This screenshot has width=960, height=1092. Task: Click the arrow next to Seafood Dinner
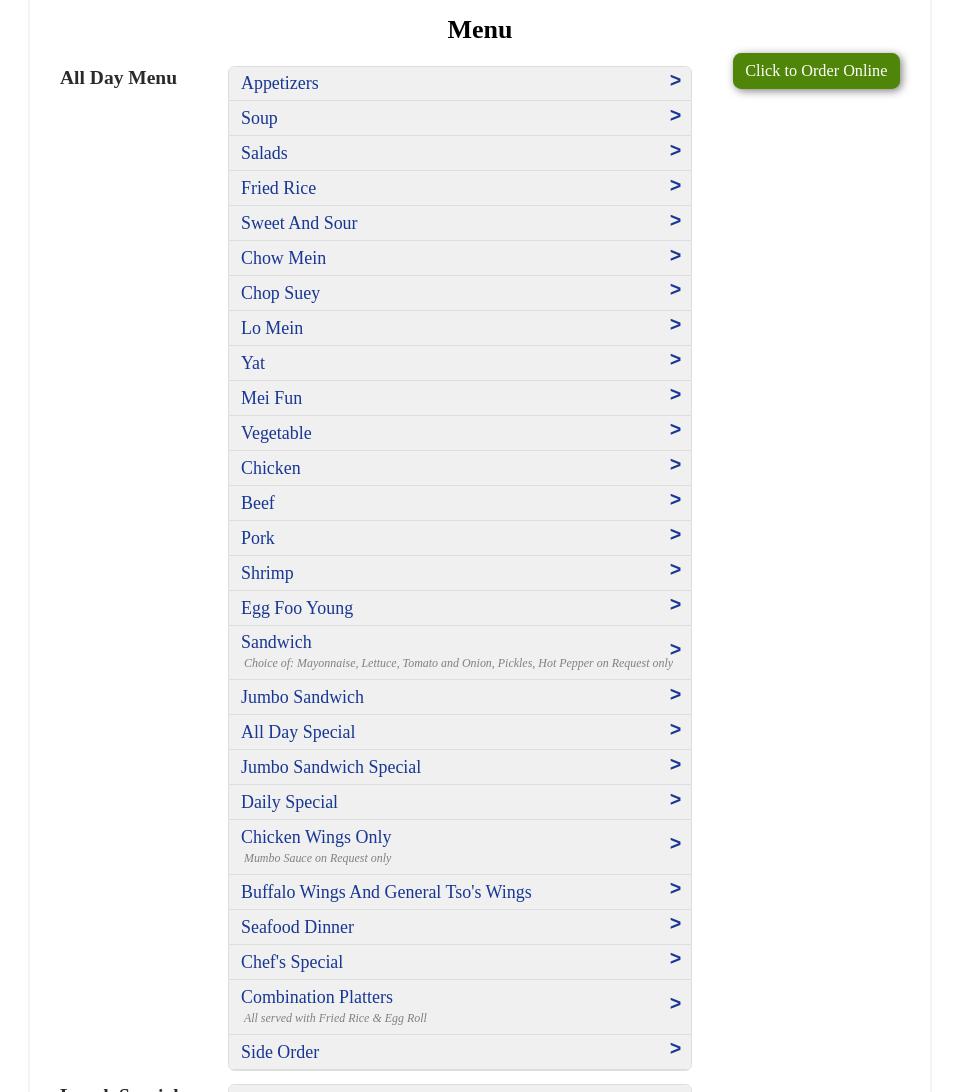[675, 924]
